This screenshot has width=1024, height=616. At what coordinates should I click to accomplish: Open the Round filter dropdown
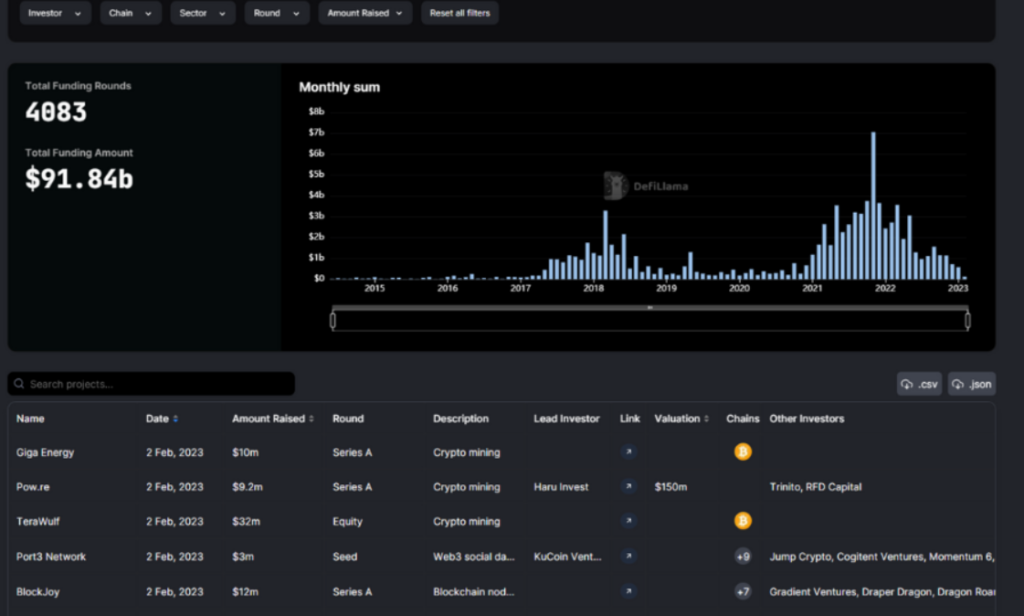(277, 13)
